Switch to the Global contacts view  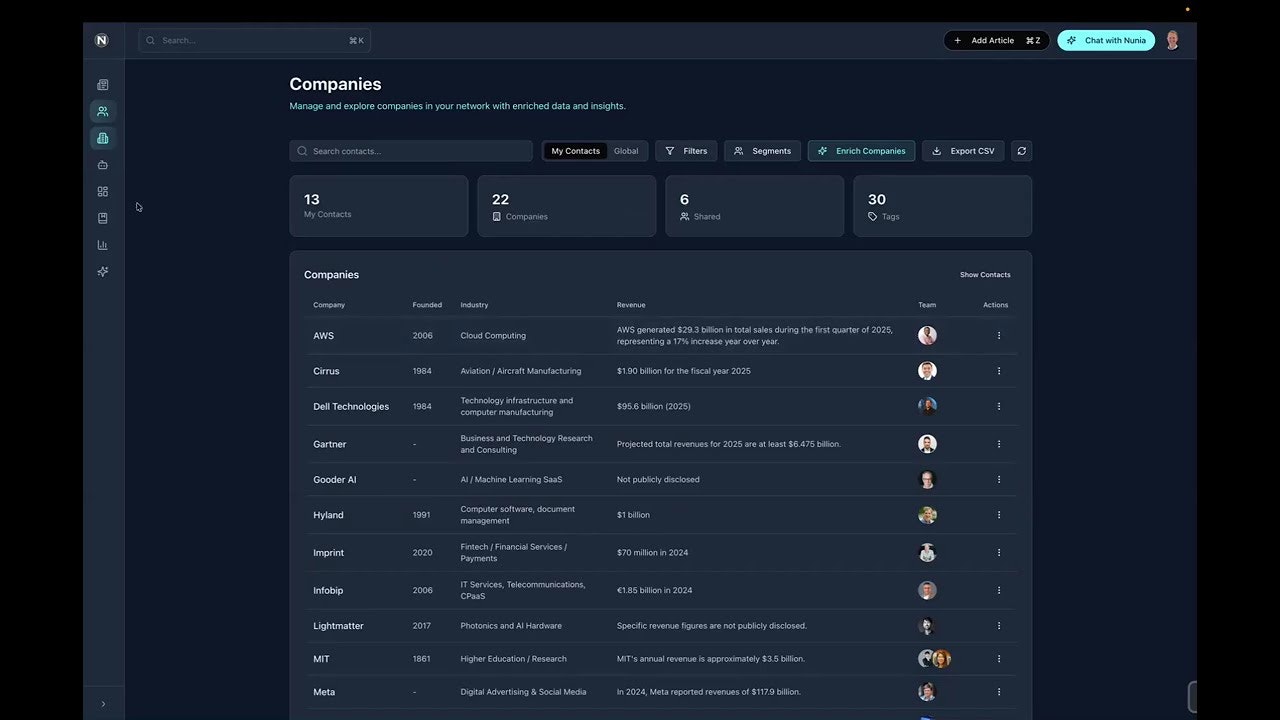[x=625, y=150]
